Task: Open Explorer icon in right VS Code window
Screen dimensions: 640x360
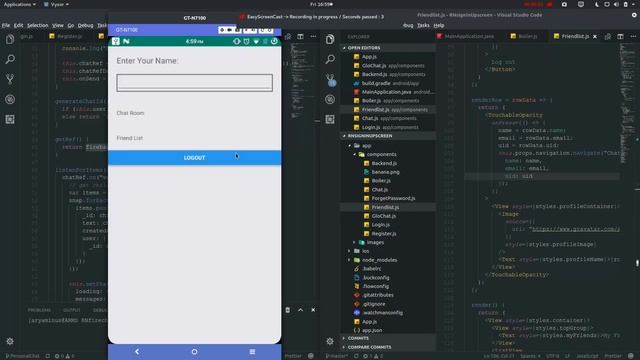Action: (x=330, y=39)
